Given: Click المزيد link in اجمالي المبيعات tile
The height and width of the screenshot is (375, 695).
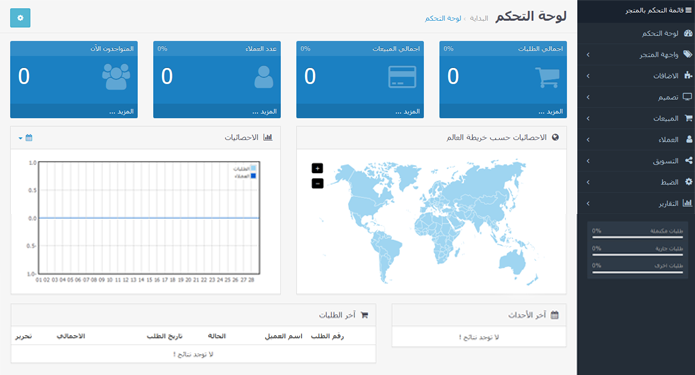Looking at the screenshot, I should click(x=407, y=112).
